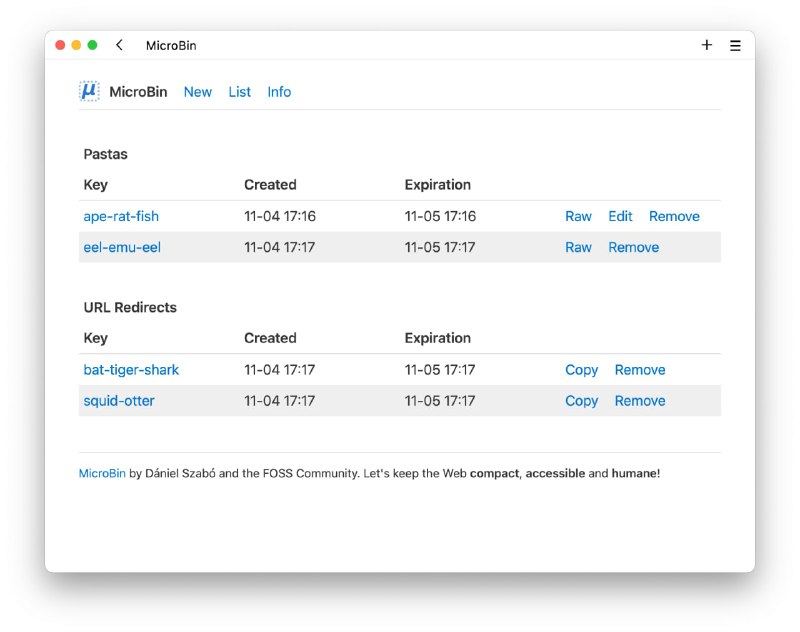The width and height of the screenshot is (800, 632).
Task: Click created time of squid-otter row
Action: 279,401
